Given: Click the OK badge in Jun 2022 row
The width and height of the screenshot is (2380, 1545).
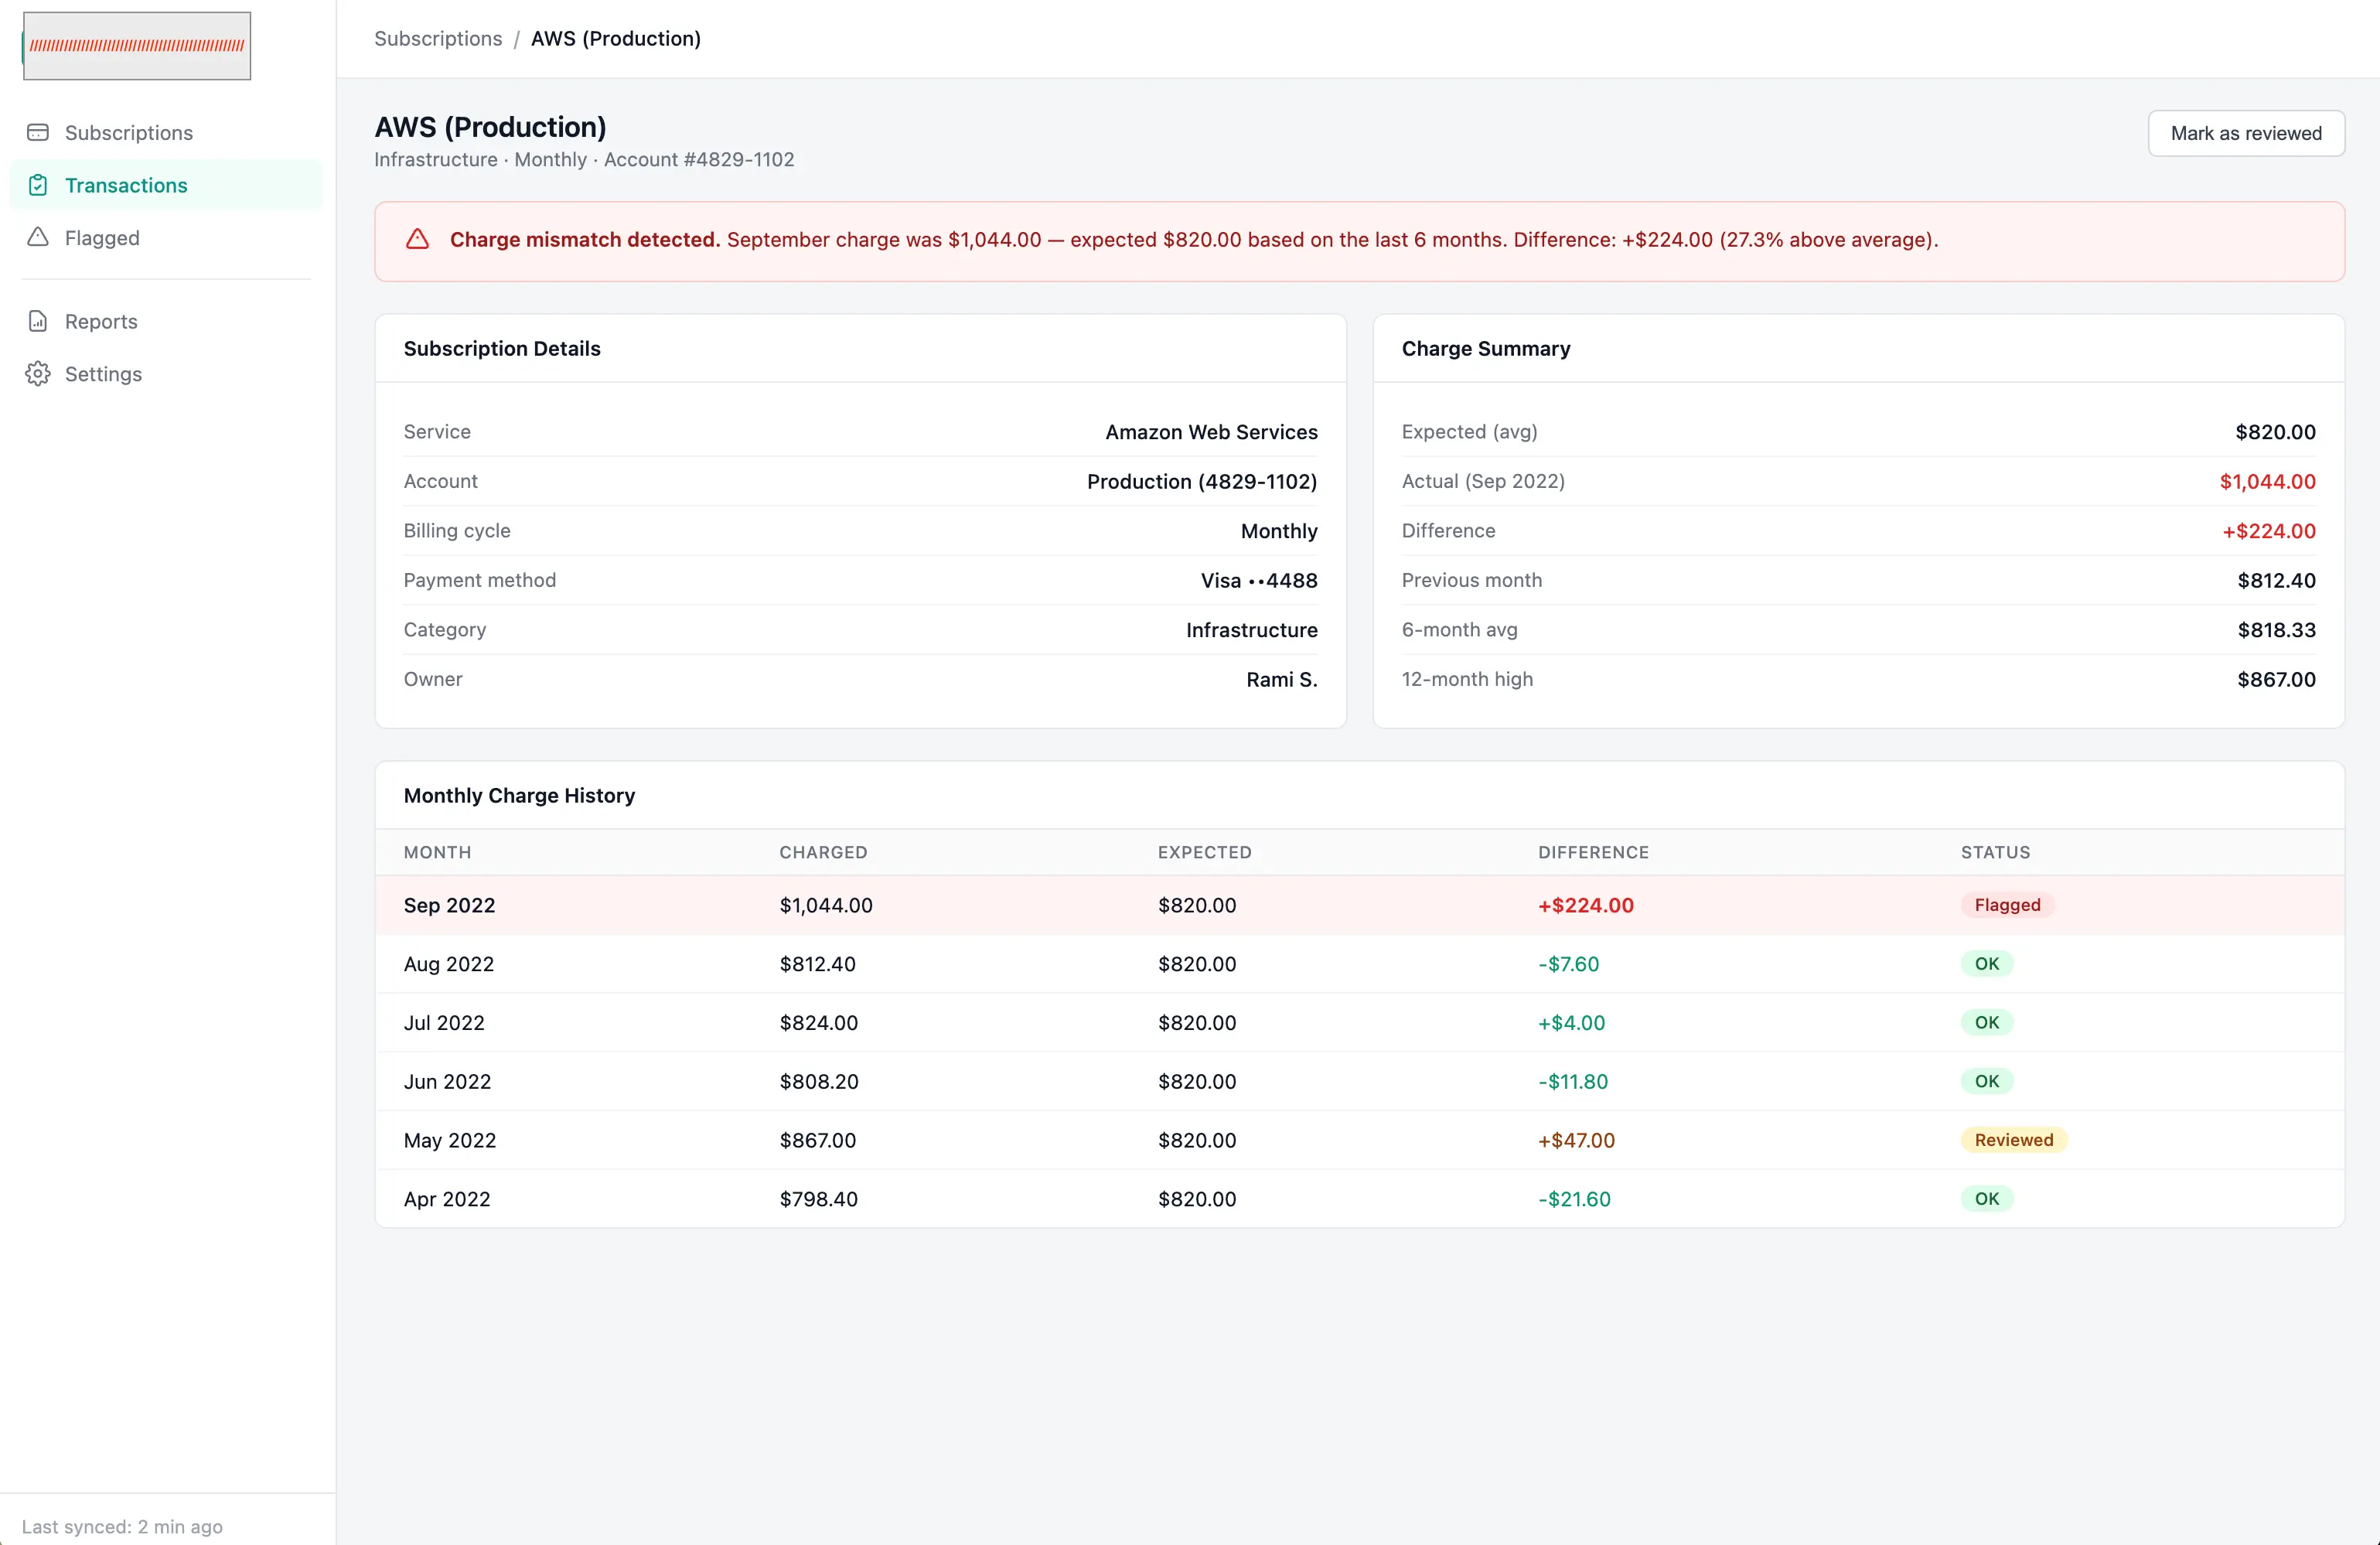Looking at the screenshot, I should click(1987, 1081).
